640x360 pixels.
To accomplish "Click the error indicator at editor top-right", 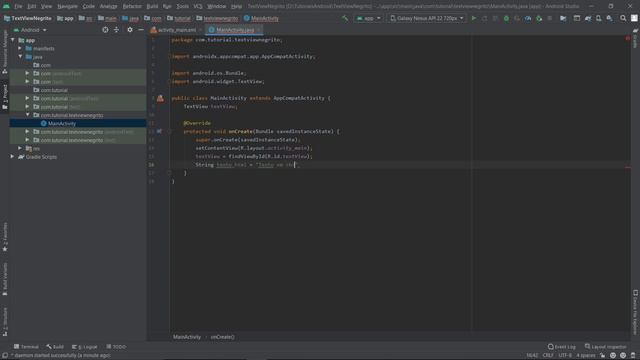I will (x=628, y=38).
